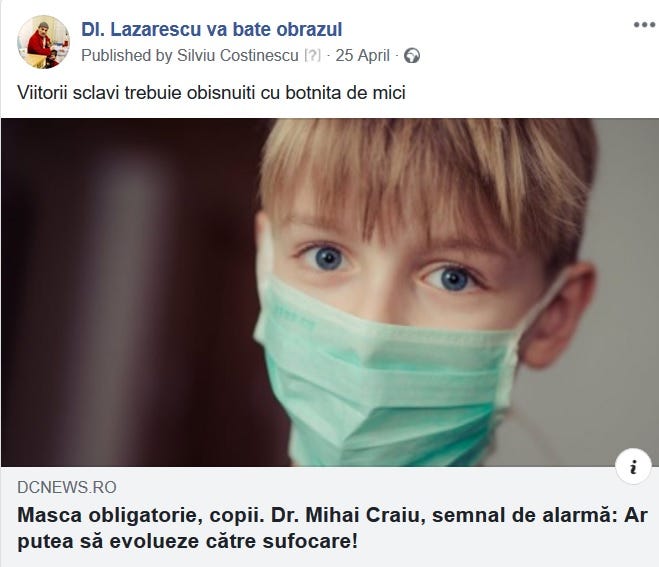Click the 'Published by' label text
659x567 pixels.
click(x=127, y=56)
